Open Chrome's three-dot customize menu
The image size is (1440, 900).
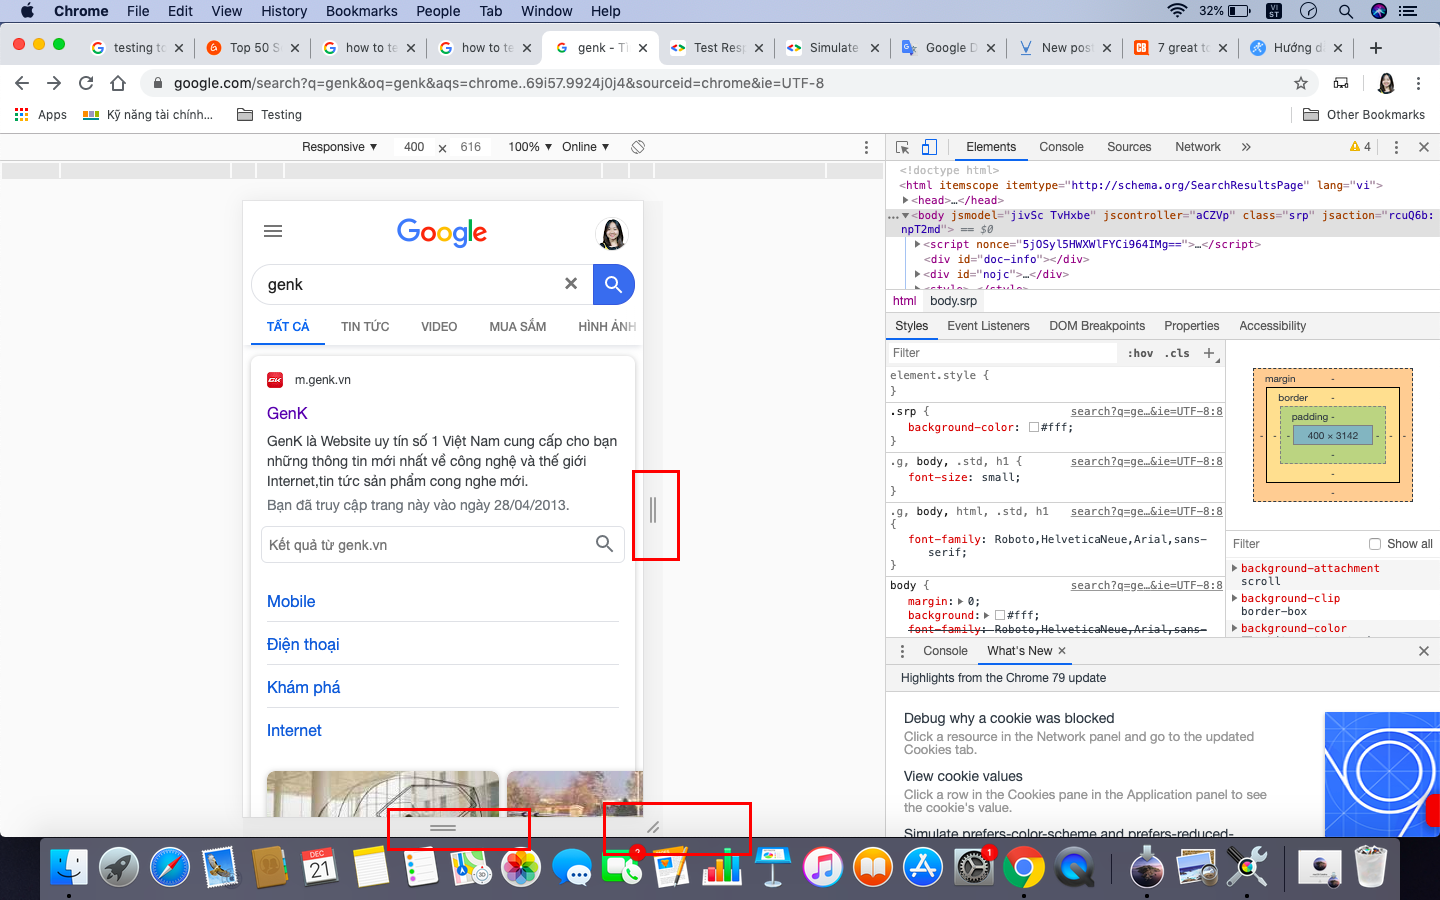click(x=1418, y=83)
